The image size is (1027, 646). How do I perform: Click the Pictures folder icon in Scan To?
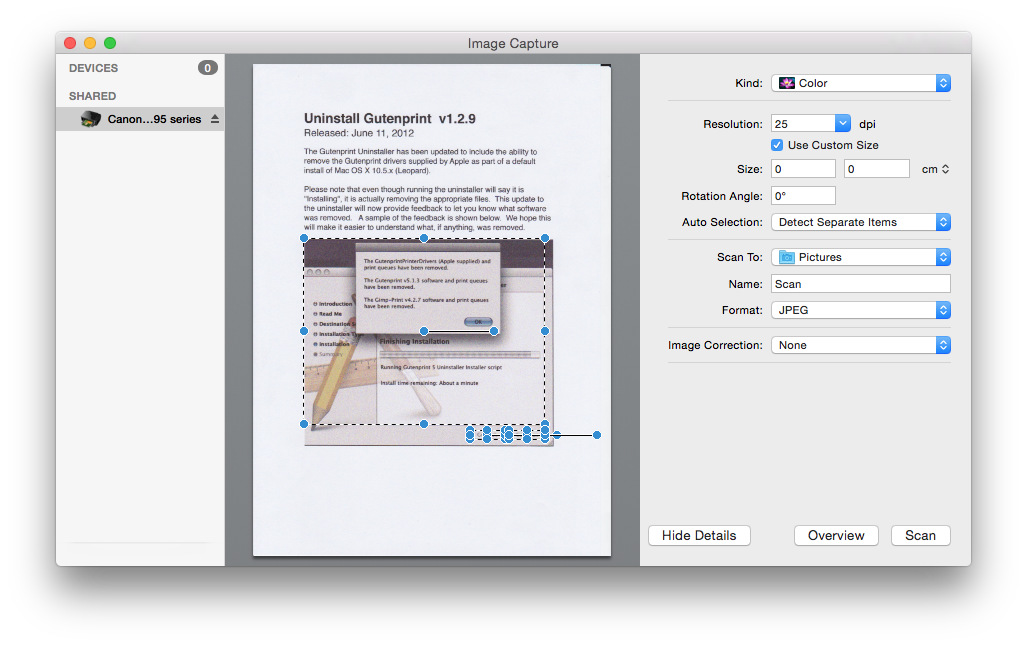[787, 257]
